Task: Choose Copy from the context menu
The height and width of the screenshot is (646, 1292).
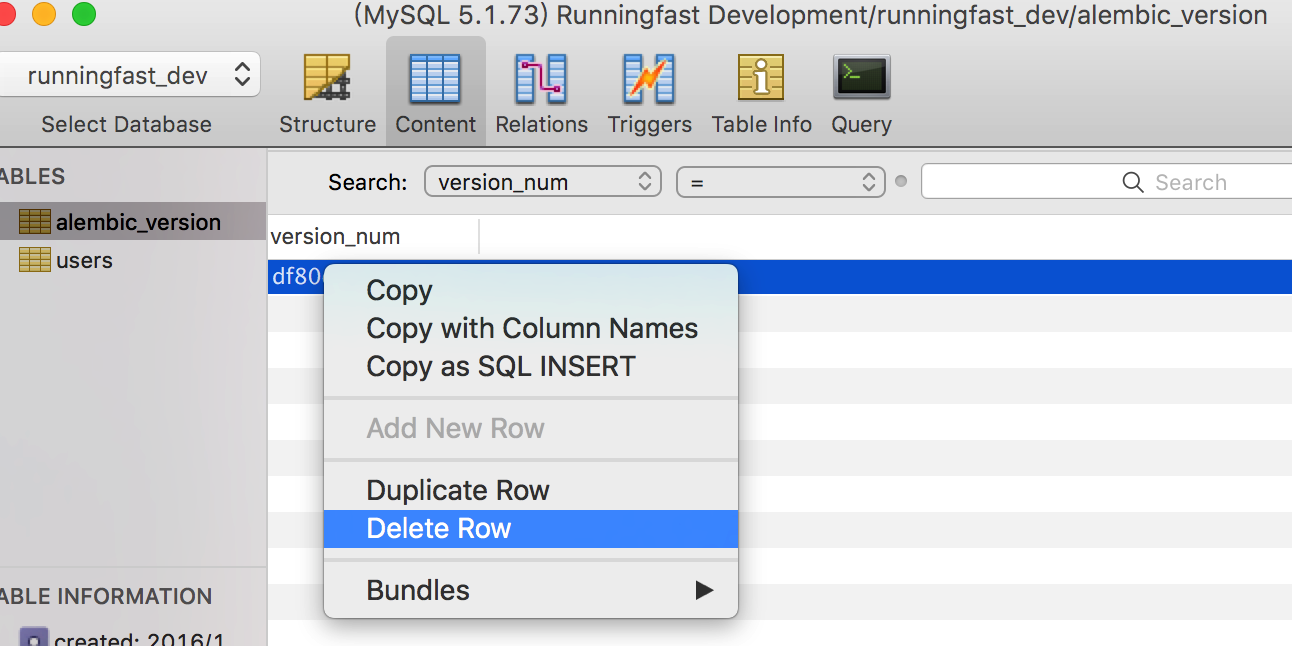Action: pos(399,290)
